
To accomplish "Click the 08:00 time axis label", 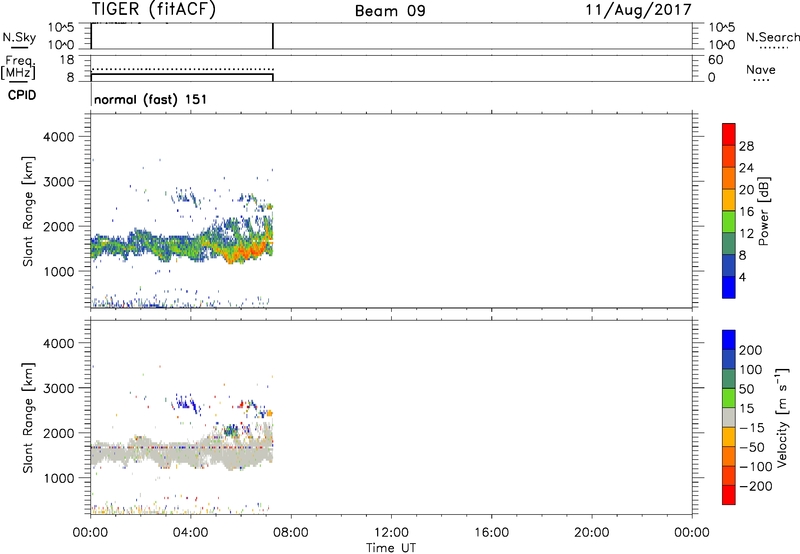I will (291, 533).
